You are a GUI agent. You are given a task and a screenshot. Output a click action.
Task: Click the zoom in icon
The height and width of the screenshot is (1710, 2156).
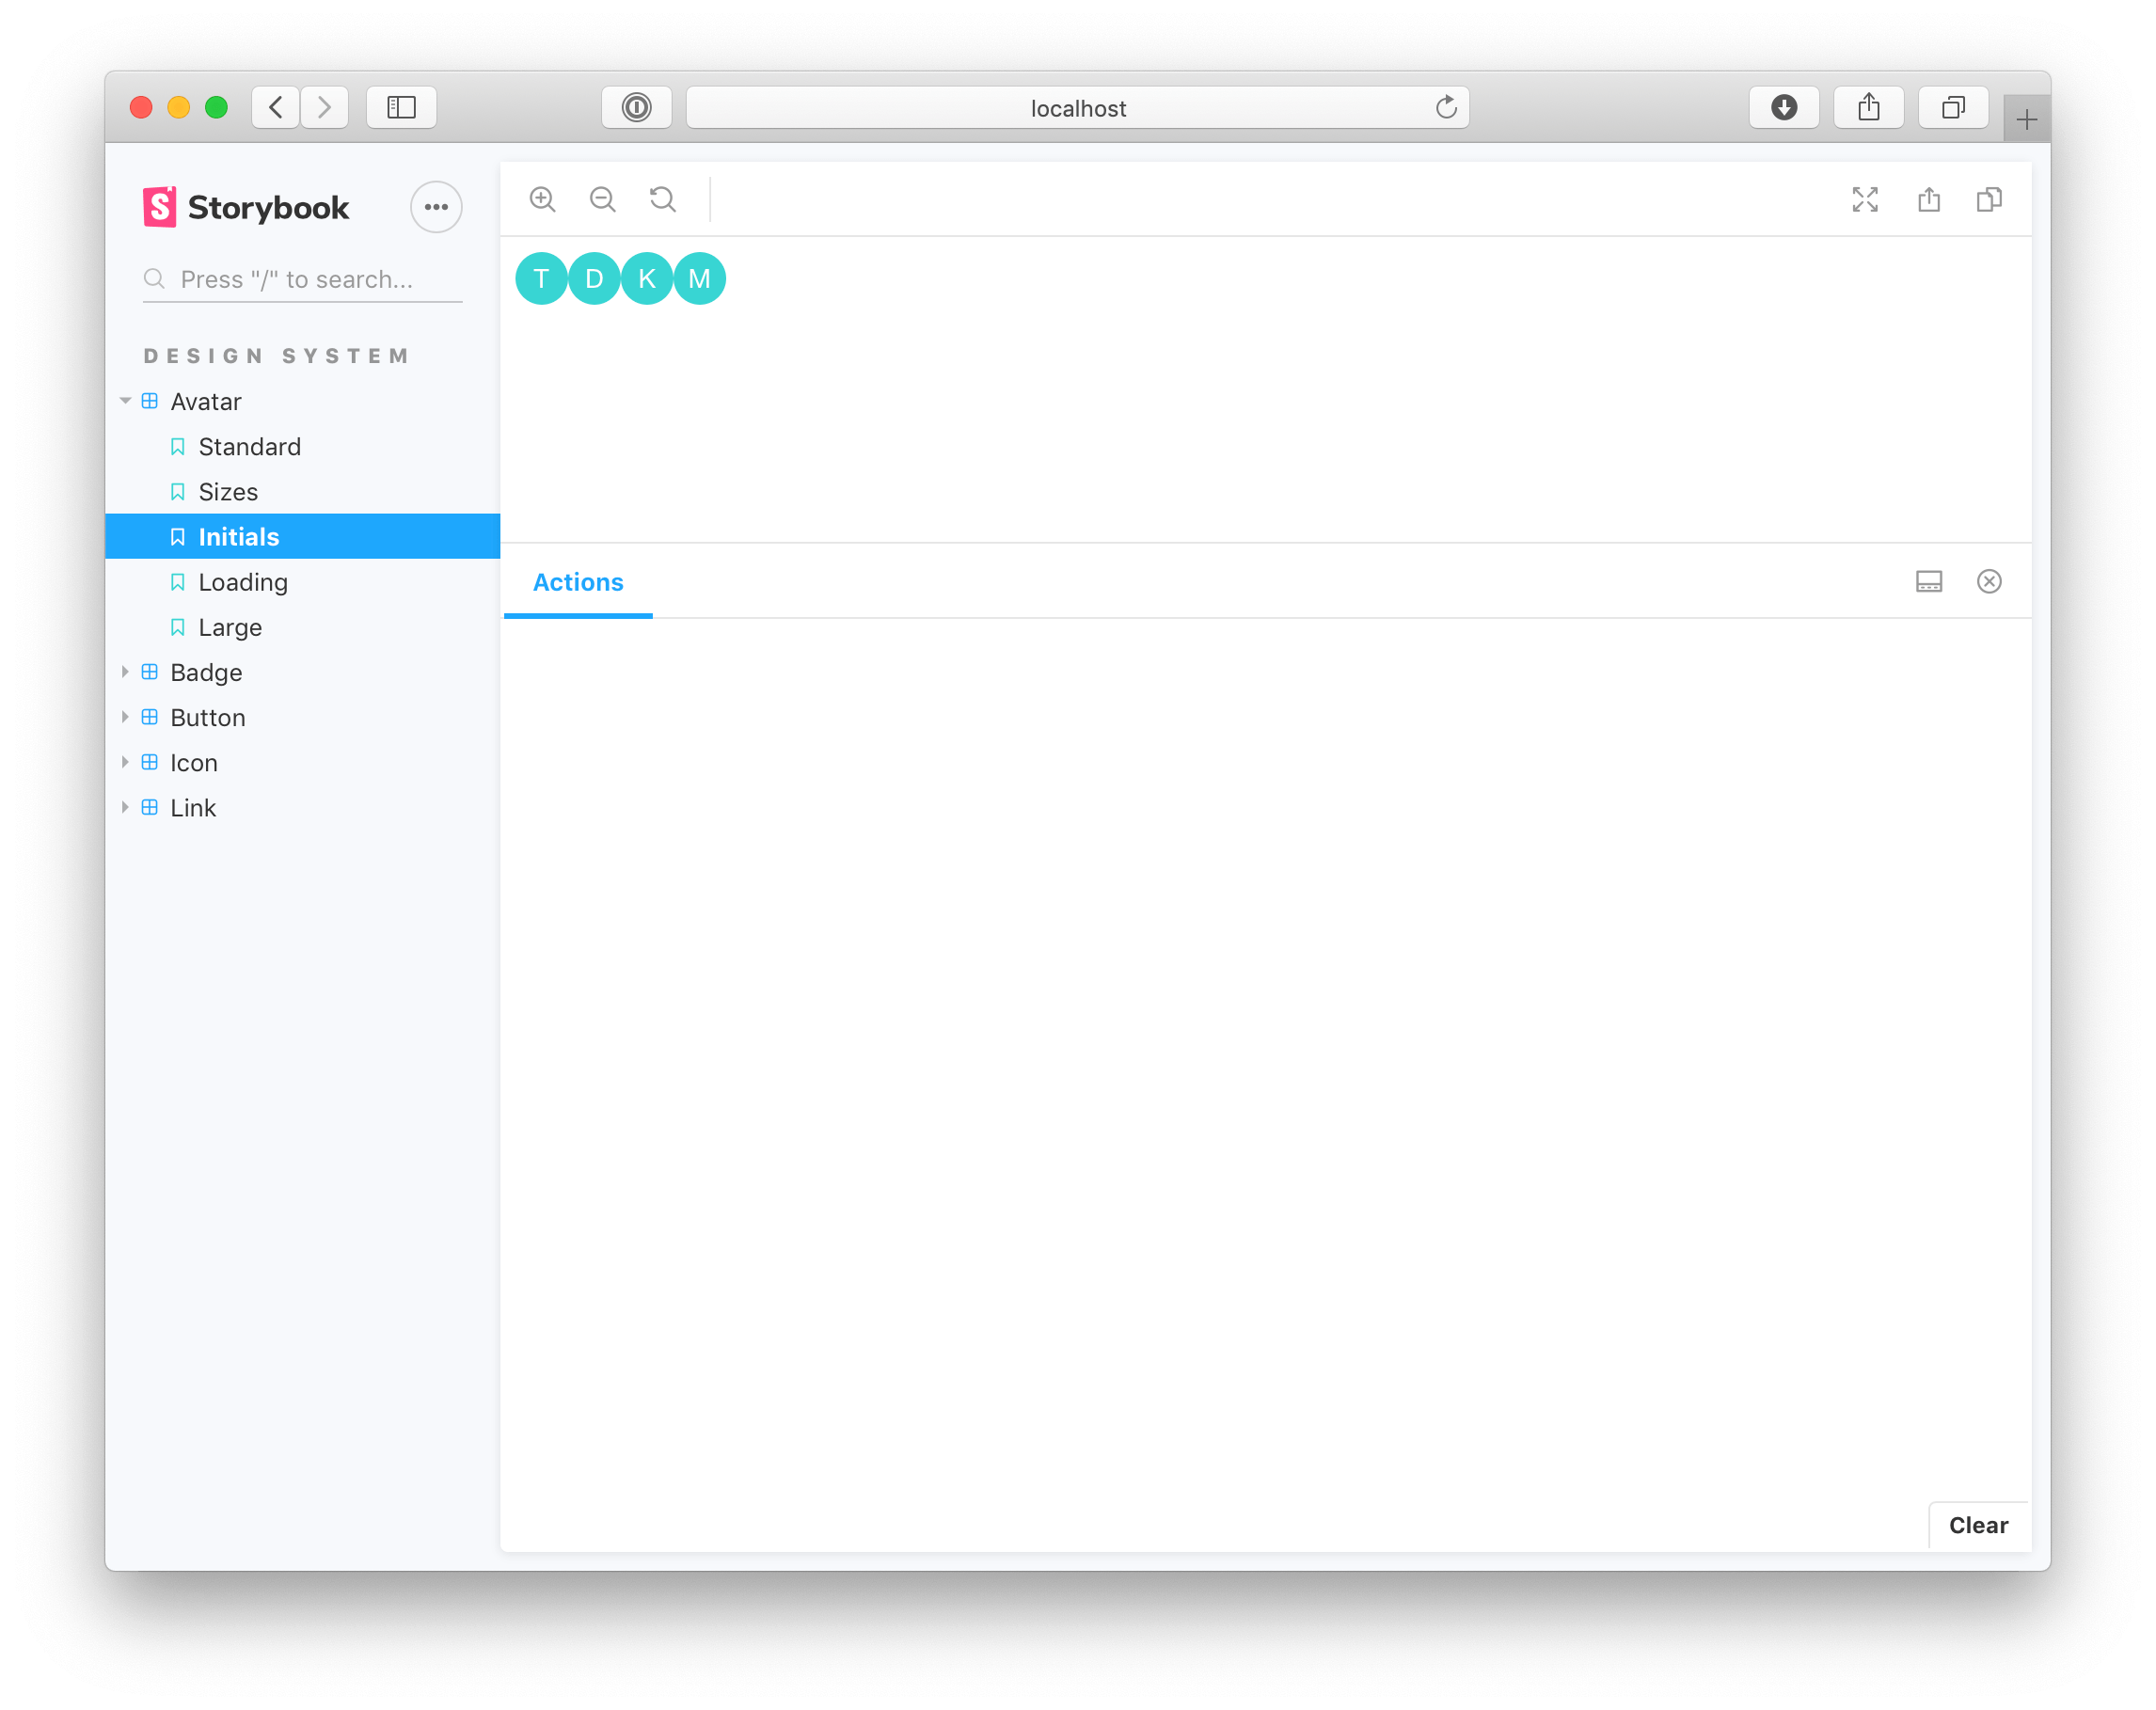pos(545,198)
